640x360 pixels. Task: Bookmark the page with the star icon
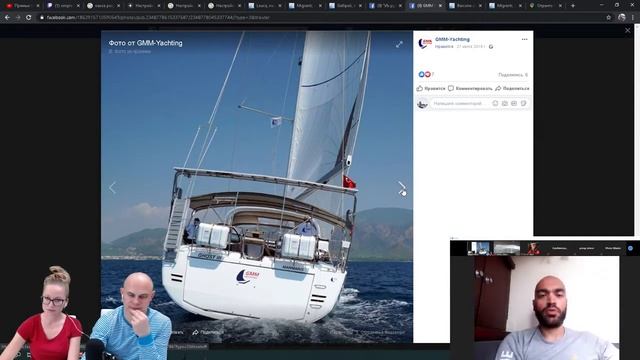point(609,18)
